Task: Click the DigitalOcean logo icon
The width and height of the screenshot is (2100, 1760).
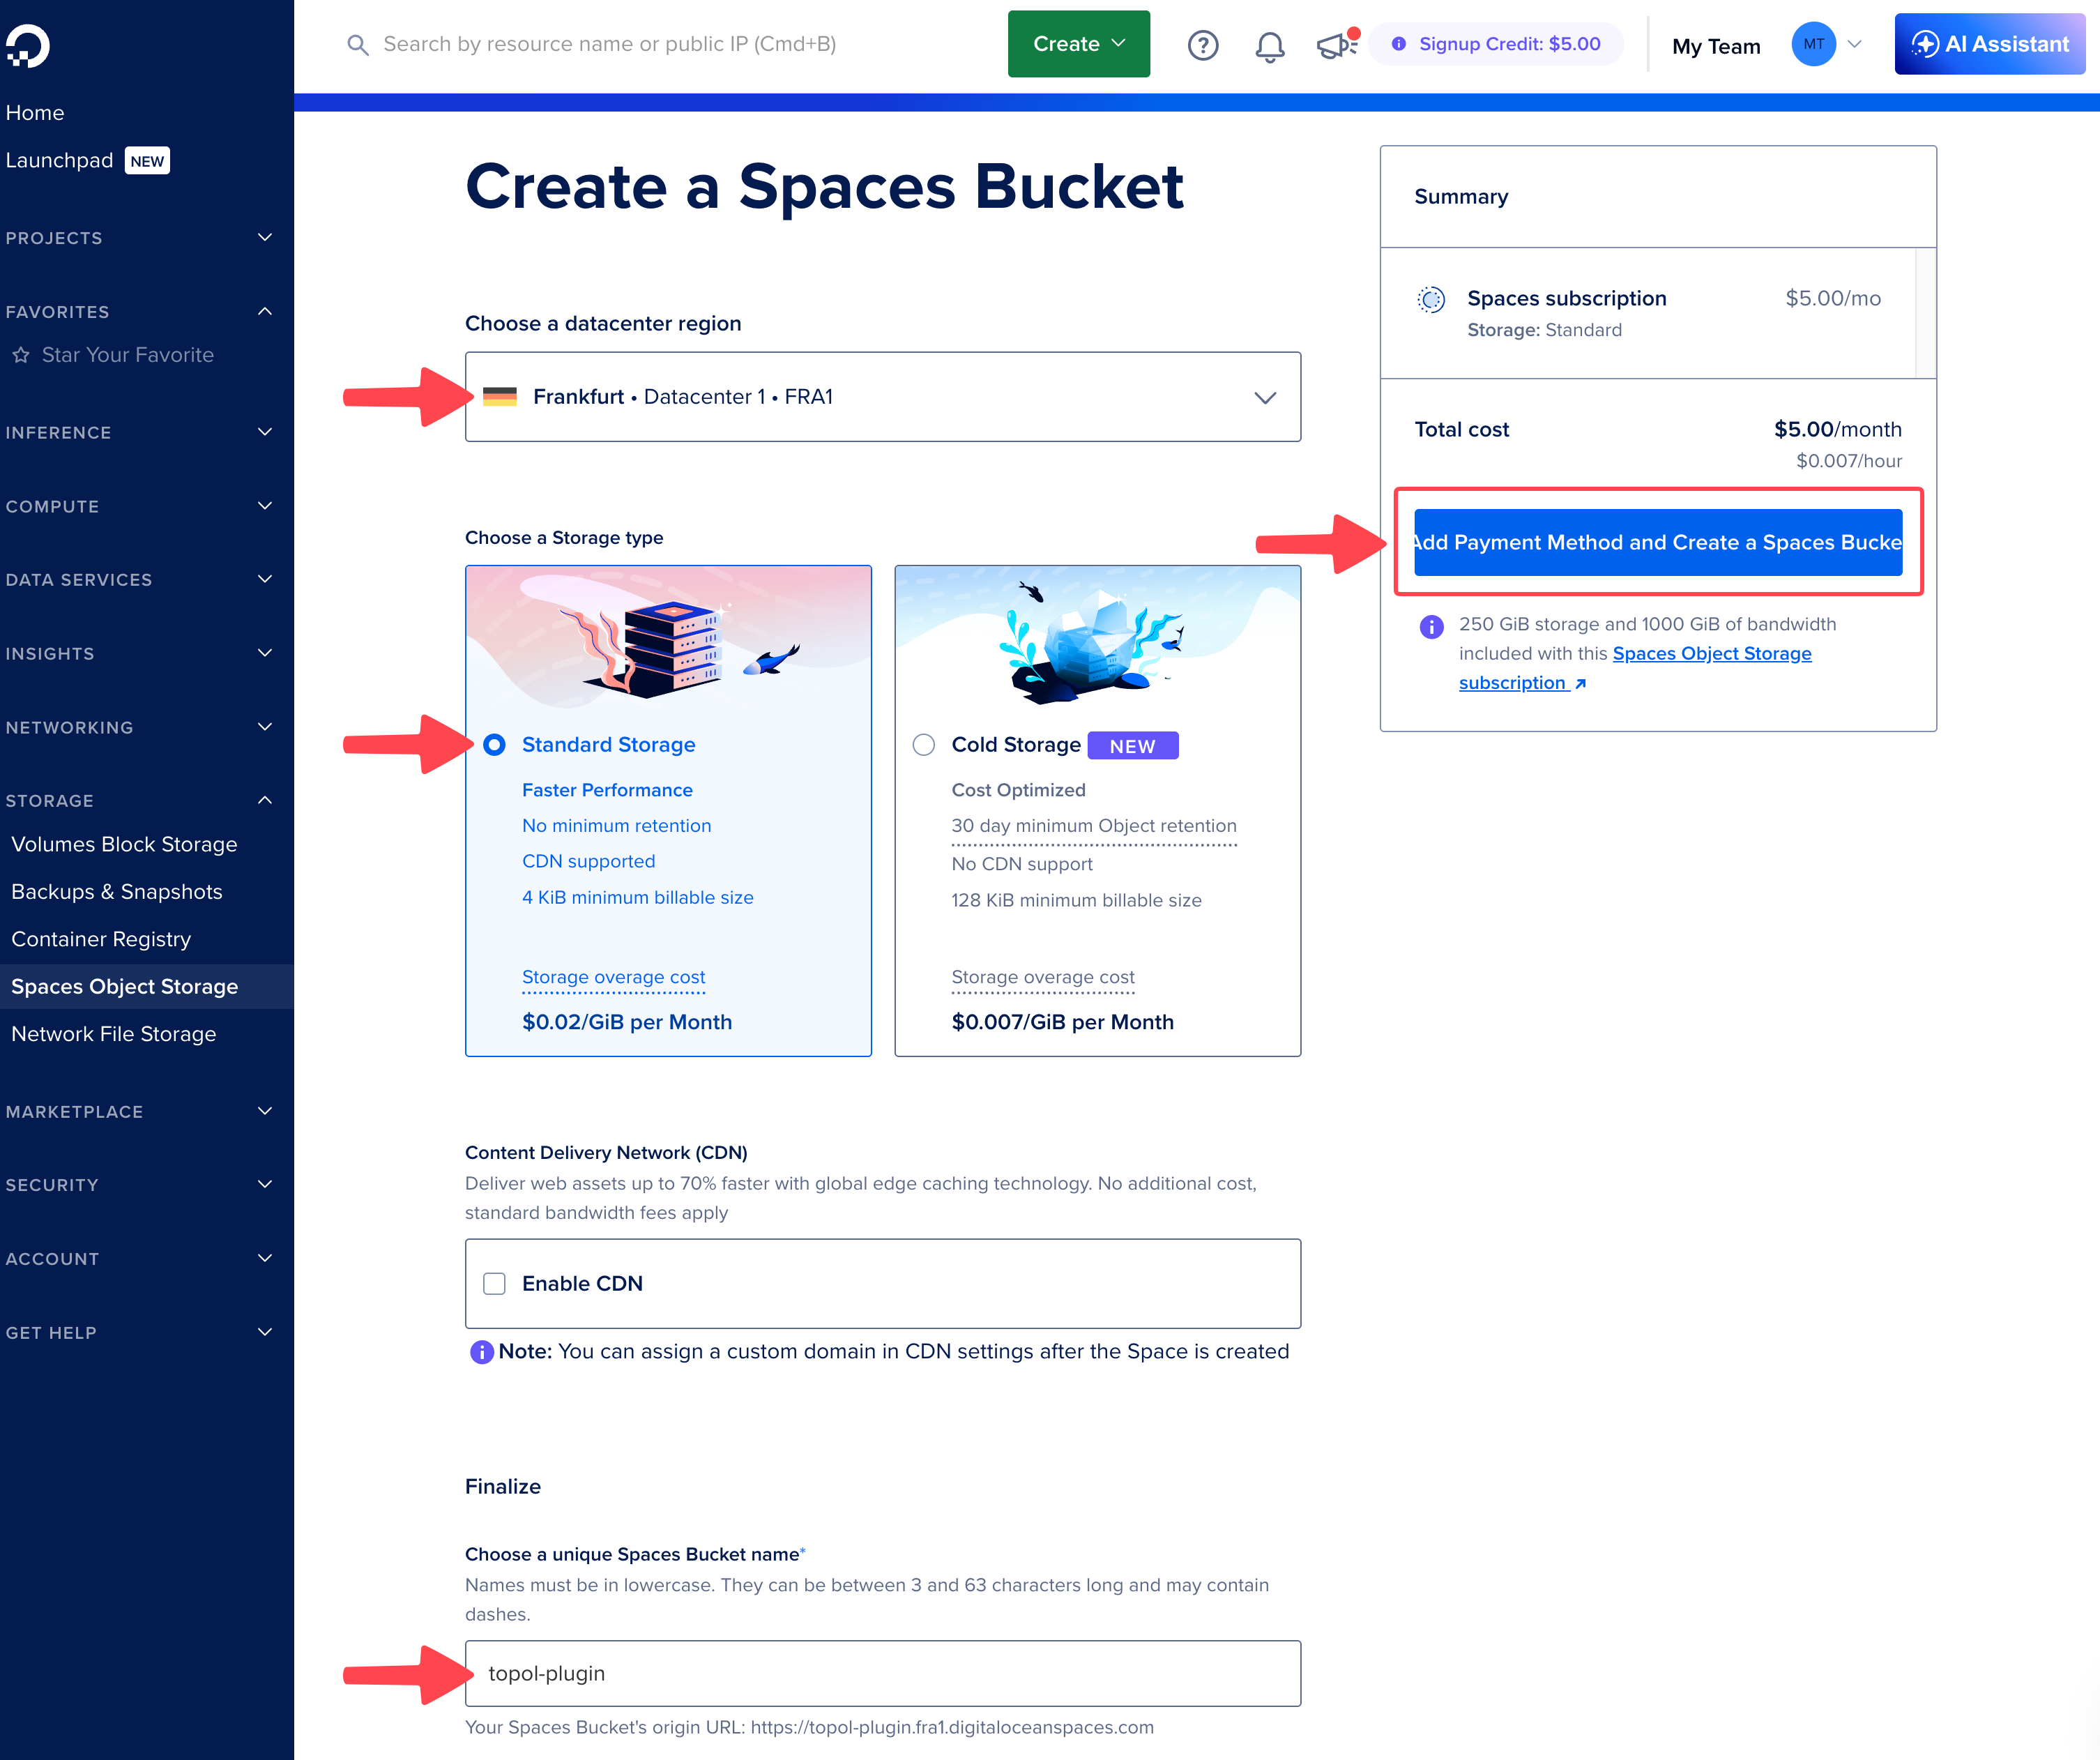Action: (27, 46)
